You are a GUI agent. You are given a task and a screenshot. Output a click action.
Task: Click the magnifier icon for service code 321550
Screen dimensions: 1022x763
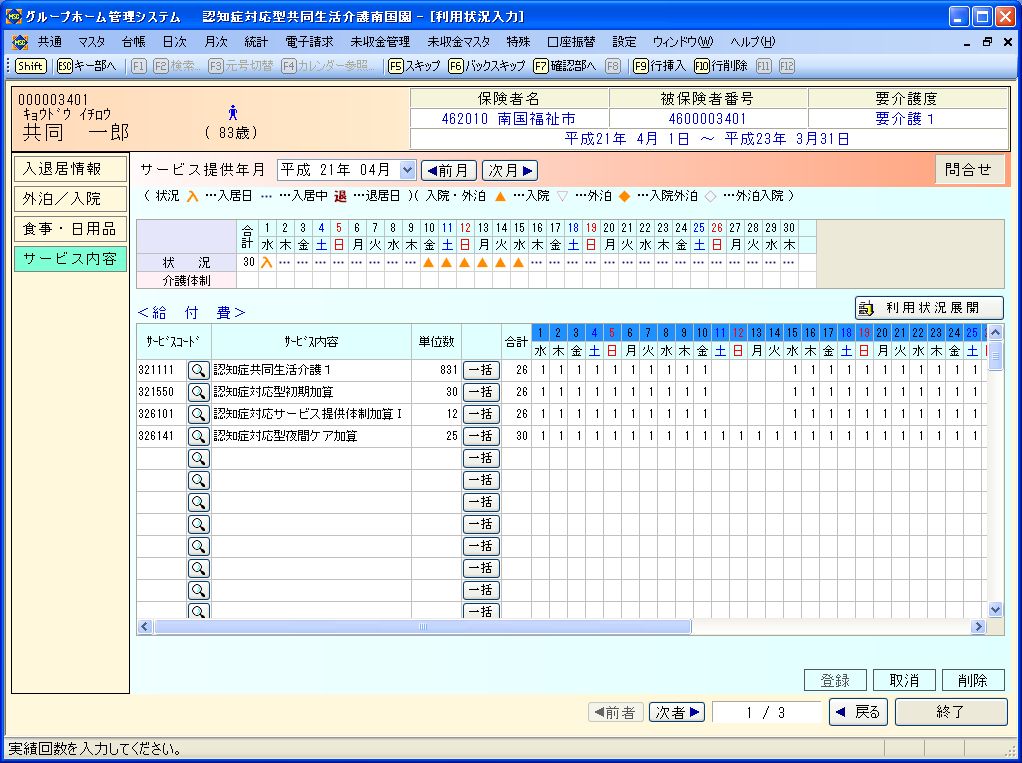click(199, 392)
